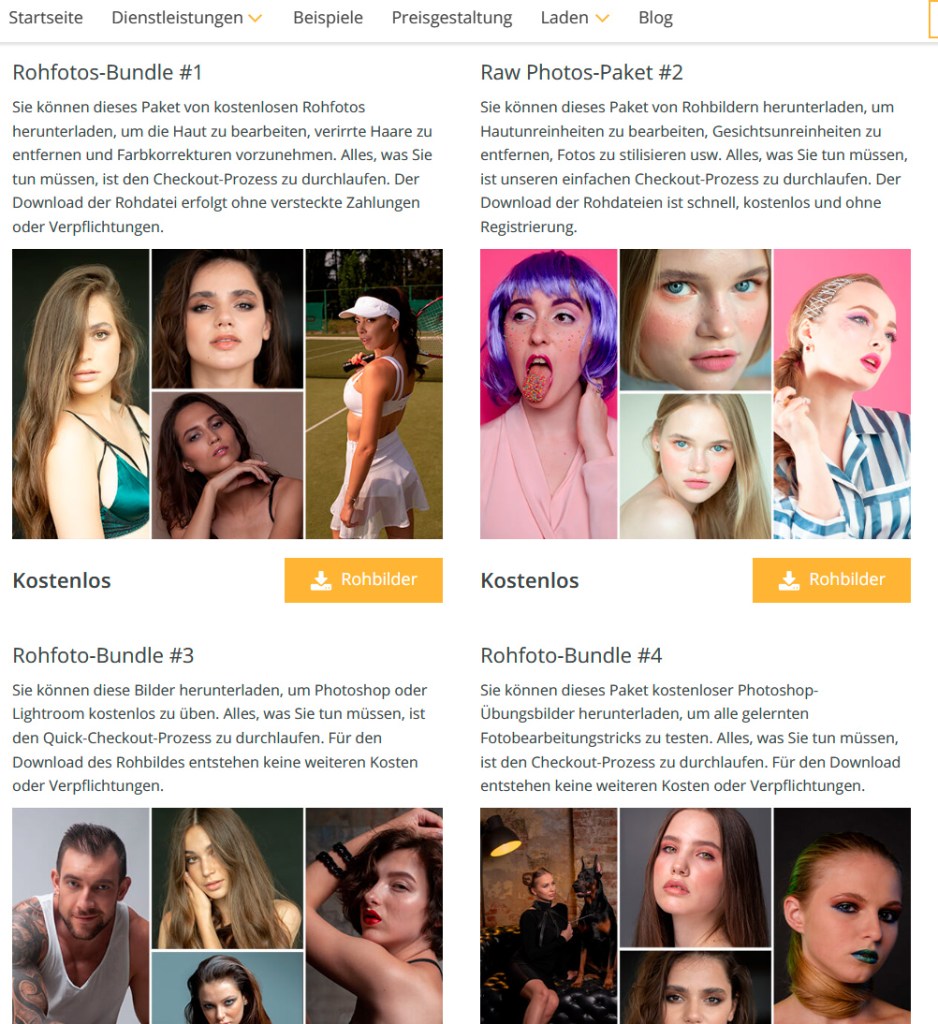This screenshot has height=1024, width=938.
Task: Open Rohfoto-Bundle #4 heading link
Action: [x=571, y=655]
